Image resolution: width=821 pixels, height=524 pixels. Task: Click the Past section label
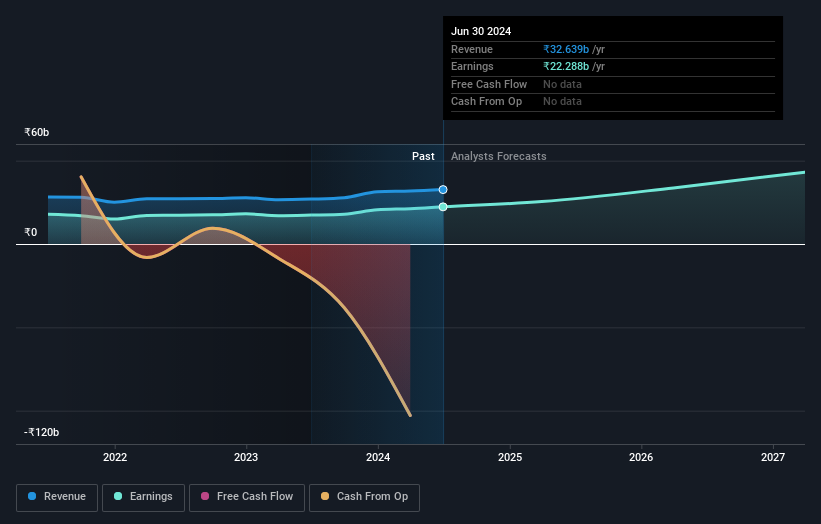pos(423,156)
